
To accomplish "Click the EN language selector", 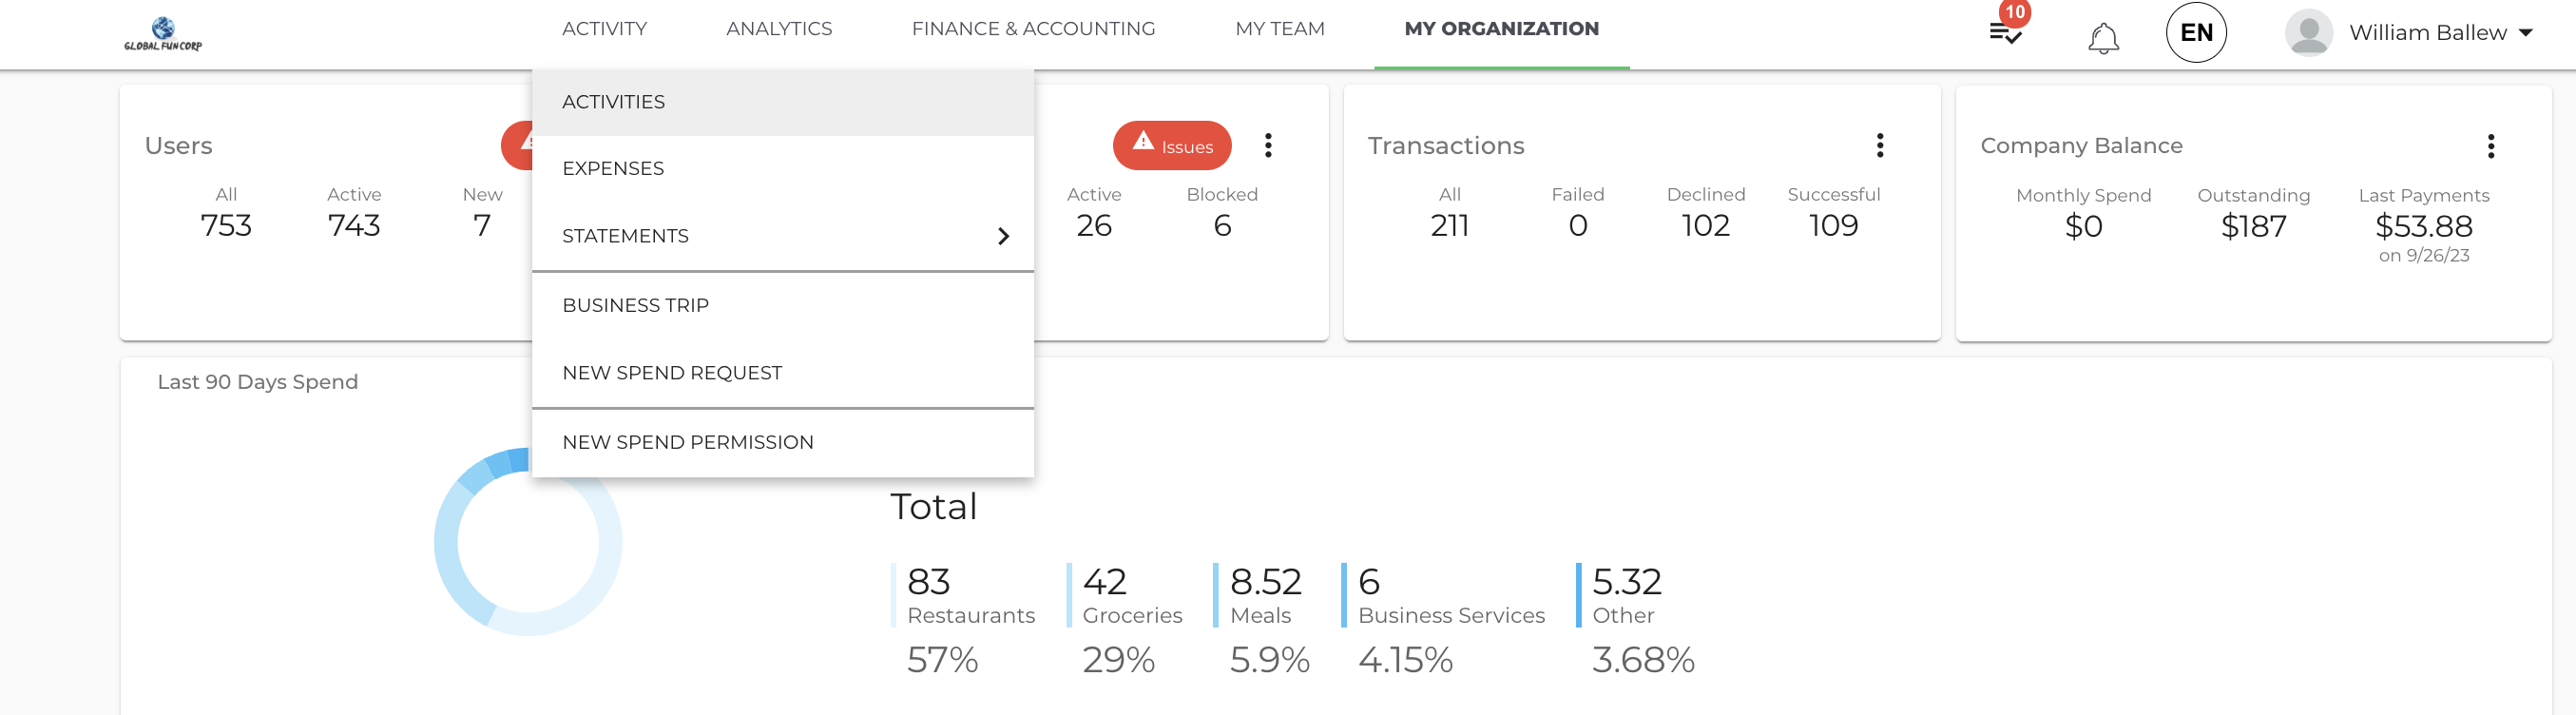I will pos(2195,33).
